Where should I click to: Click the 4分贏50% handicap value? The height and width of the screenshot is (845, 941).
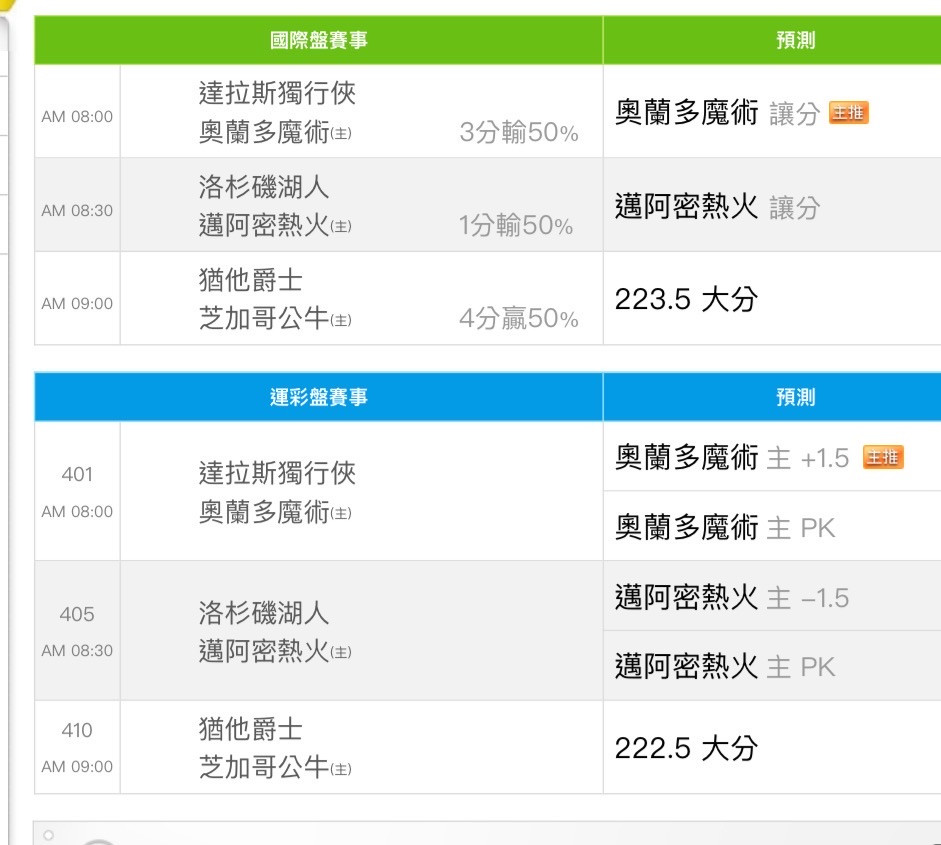click(x=519, y=319)
